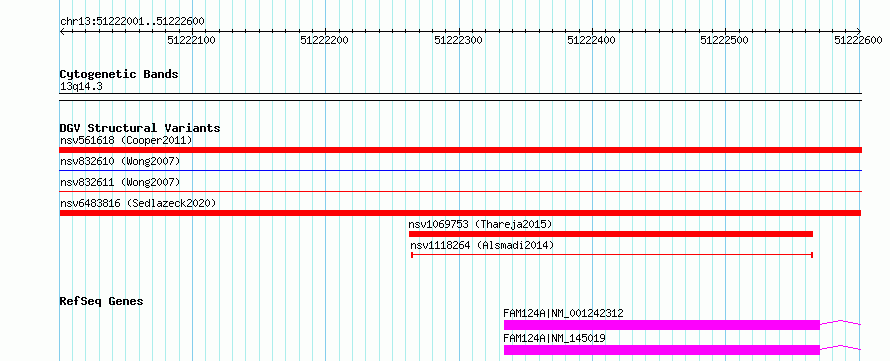Click the nsv561618 (Cooper2011) variant label

coord(126,140)
